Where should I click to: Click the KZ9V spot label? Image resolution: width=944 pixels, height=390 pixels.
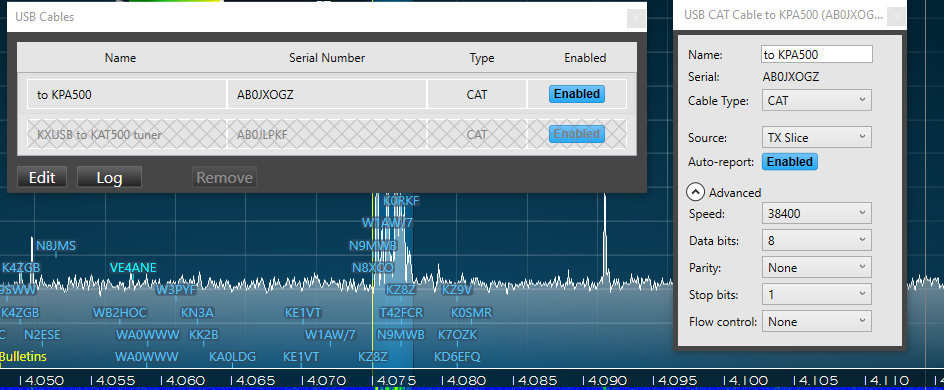click(x=457, y=289)
